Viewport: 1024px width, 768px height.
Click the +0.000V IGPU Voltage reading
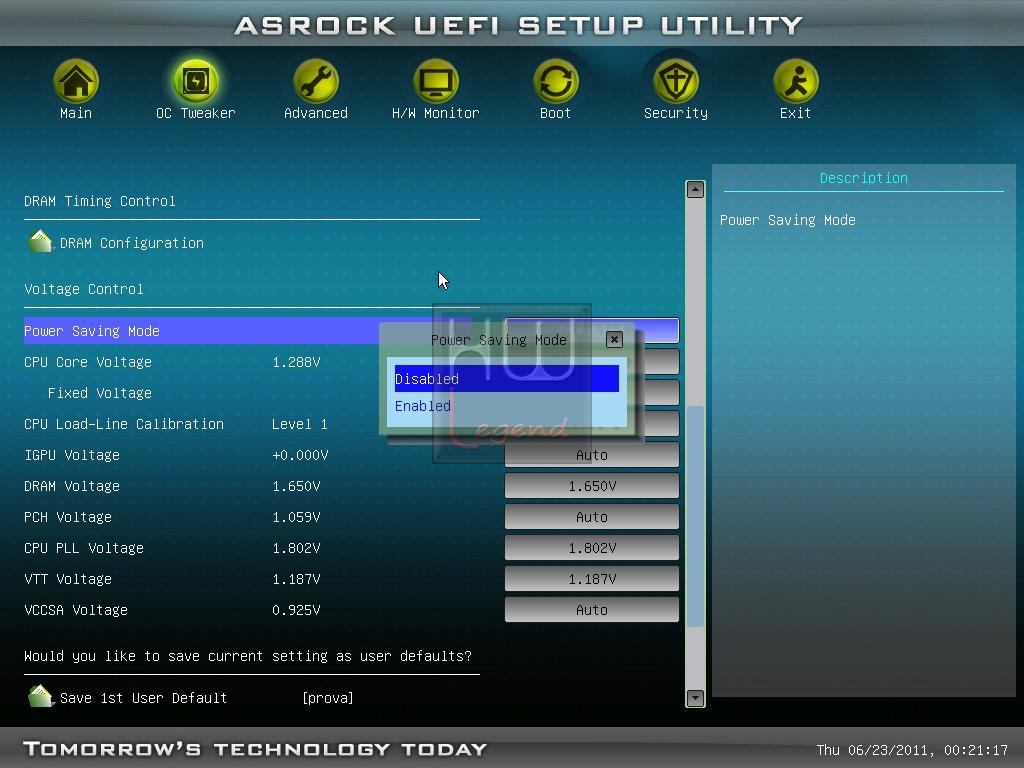click(300, 455)
